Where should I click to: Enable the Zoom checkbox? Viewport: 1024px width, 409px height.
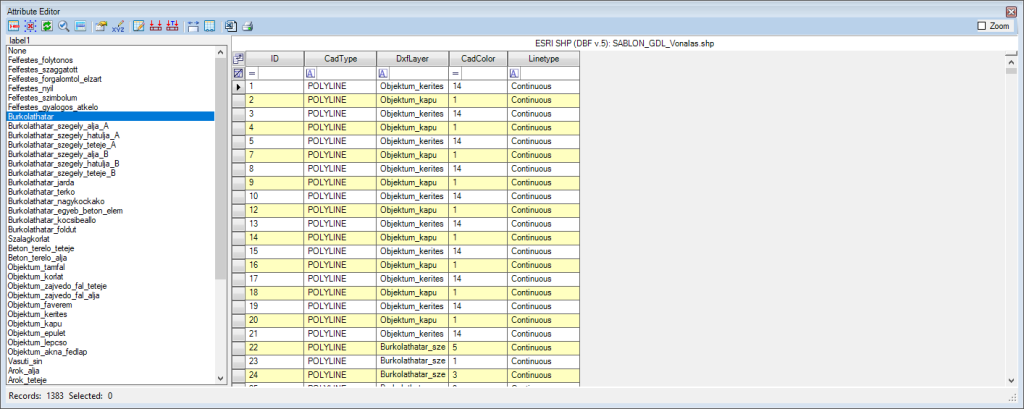tap(981, 26)
